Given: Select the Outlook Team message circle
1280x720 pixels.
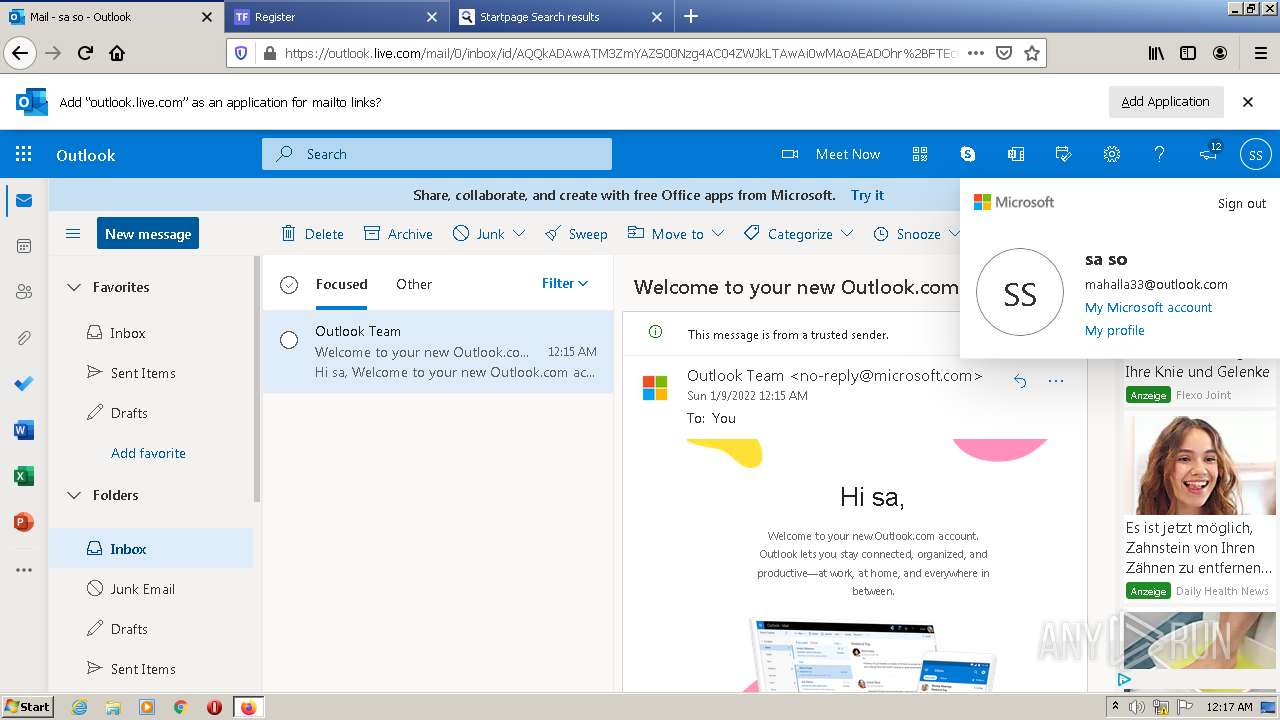Looking at the screenshot, I should click(289, 340).
